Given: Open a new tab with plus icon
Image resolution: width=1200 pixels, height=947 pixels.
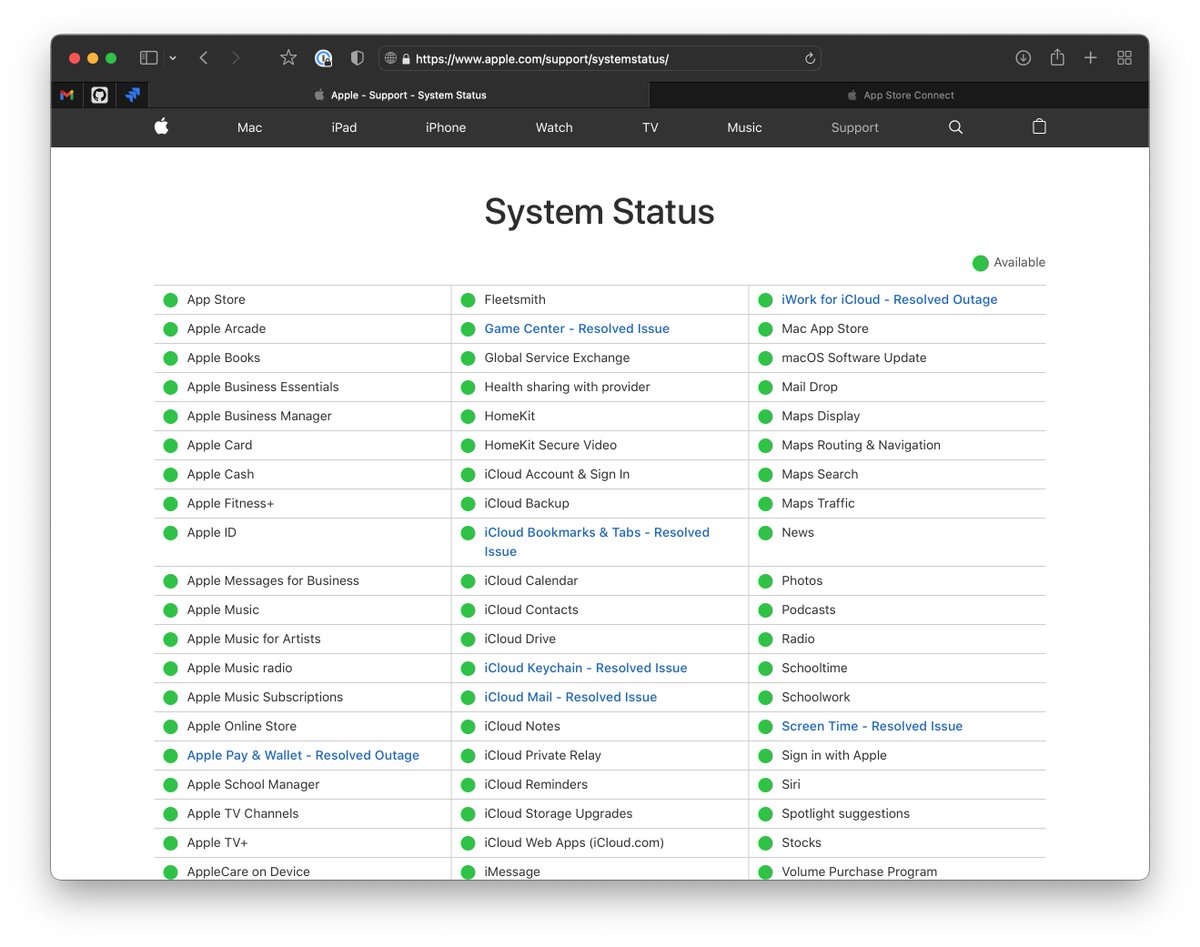Looking at the screenshot, I should (x=1091, y=58).
